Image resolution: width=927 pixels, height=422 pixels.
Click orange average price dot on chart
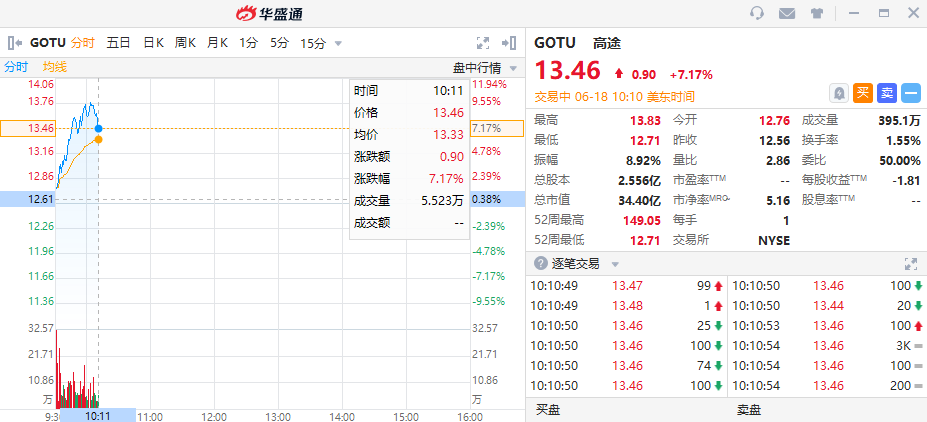tap(98, 139)
